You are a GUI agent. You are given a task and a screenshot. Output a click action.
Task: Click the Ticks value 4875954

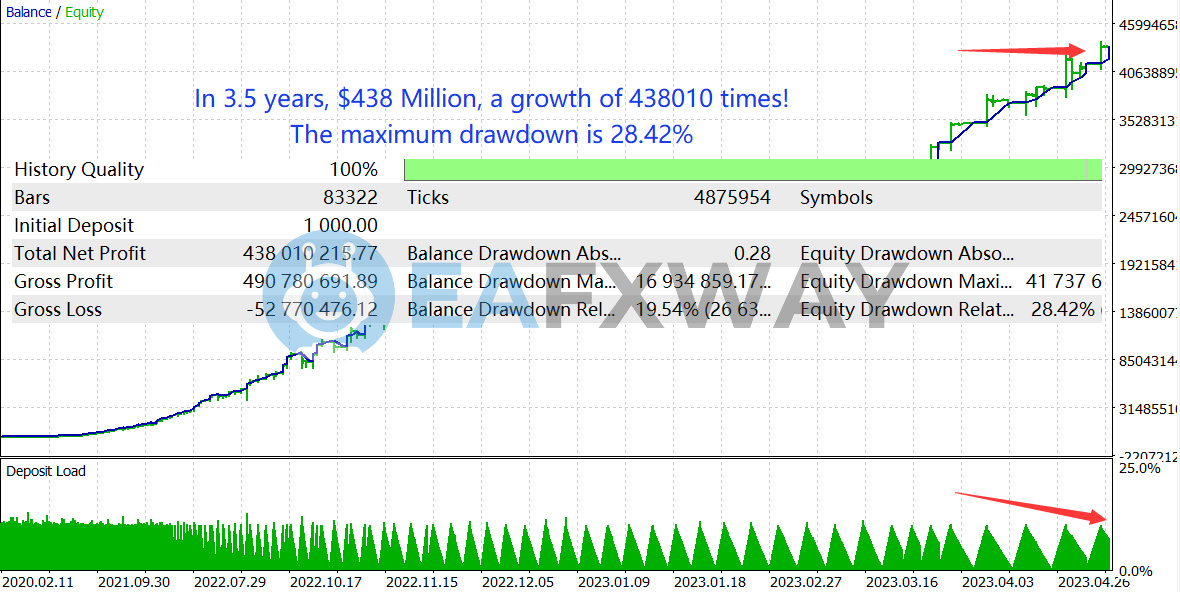pyautogui.click(x=732, y=198)
